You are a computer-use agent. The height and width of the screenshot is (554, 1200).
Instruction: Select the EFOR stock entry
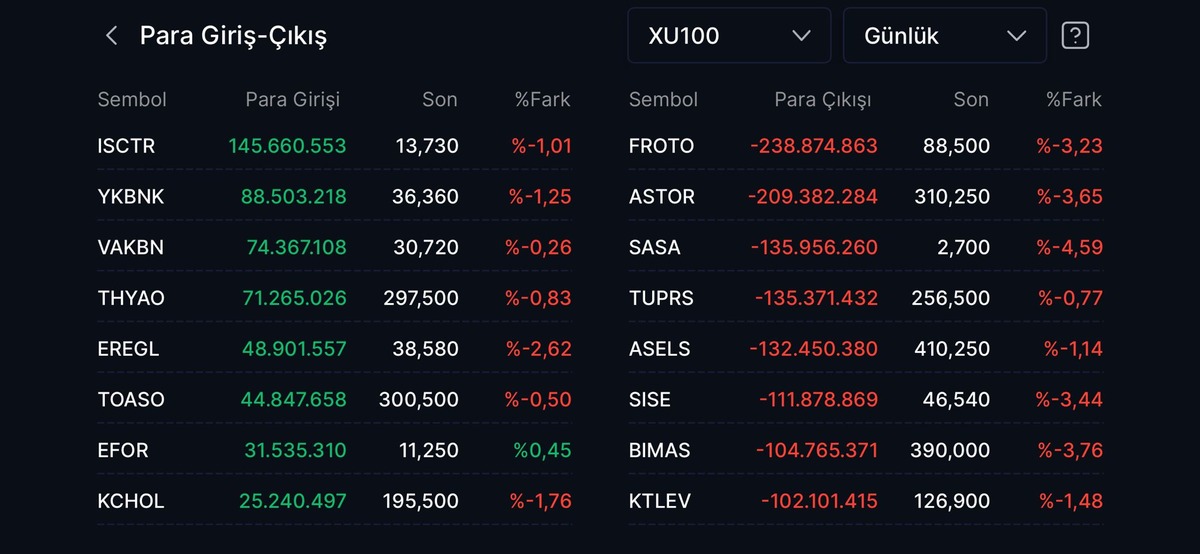335,450
